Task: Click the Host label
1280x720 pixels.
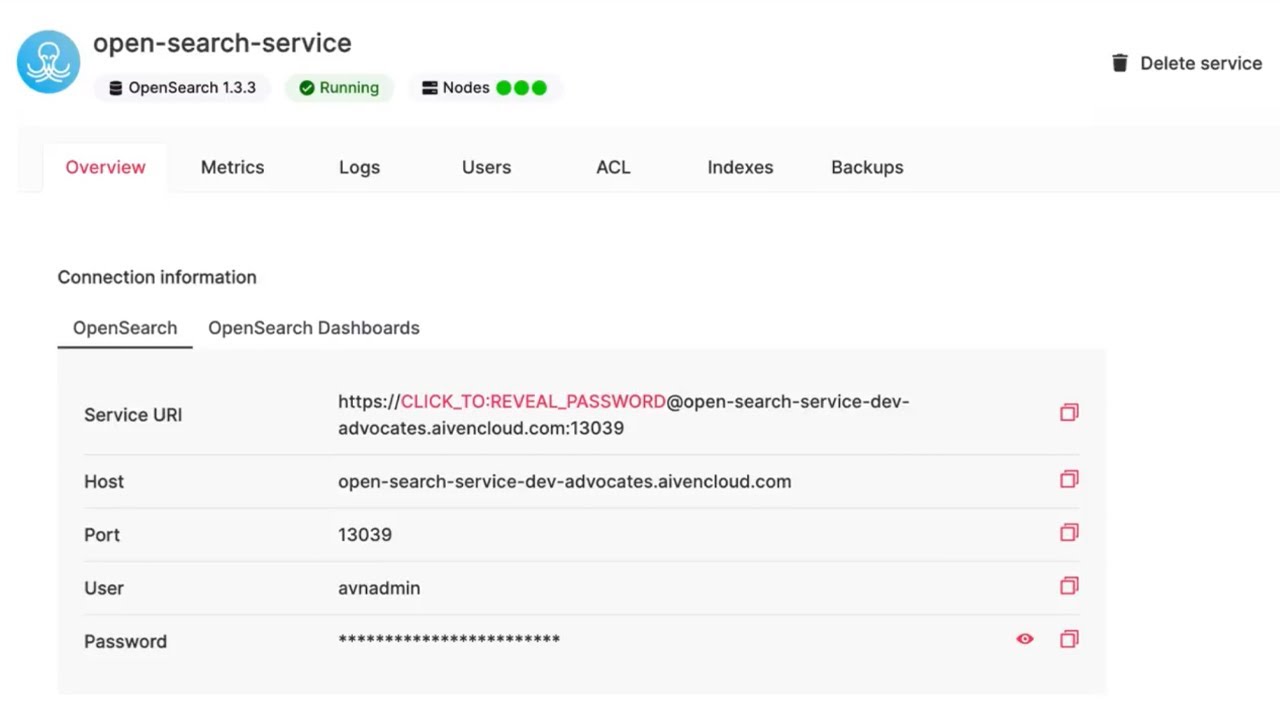Action: pos(104,481)
